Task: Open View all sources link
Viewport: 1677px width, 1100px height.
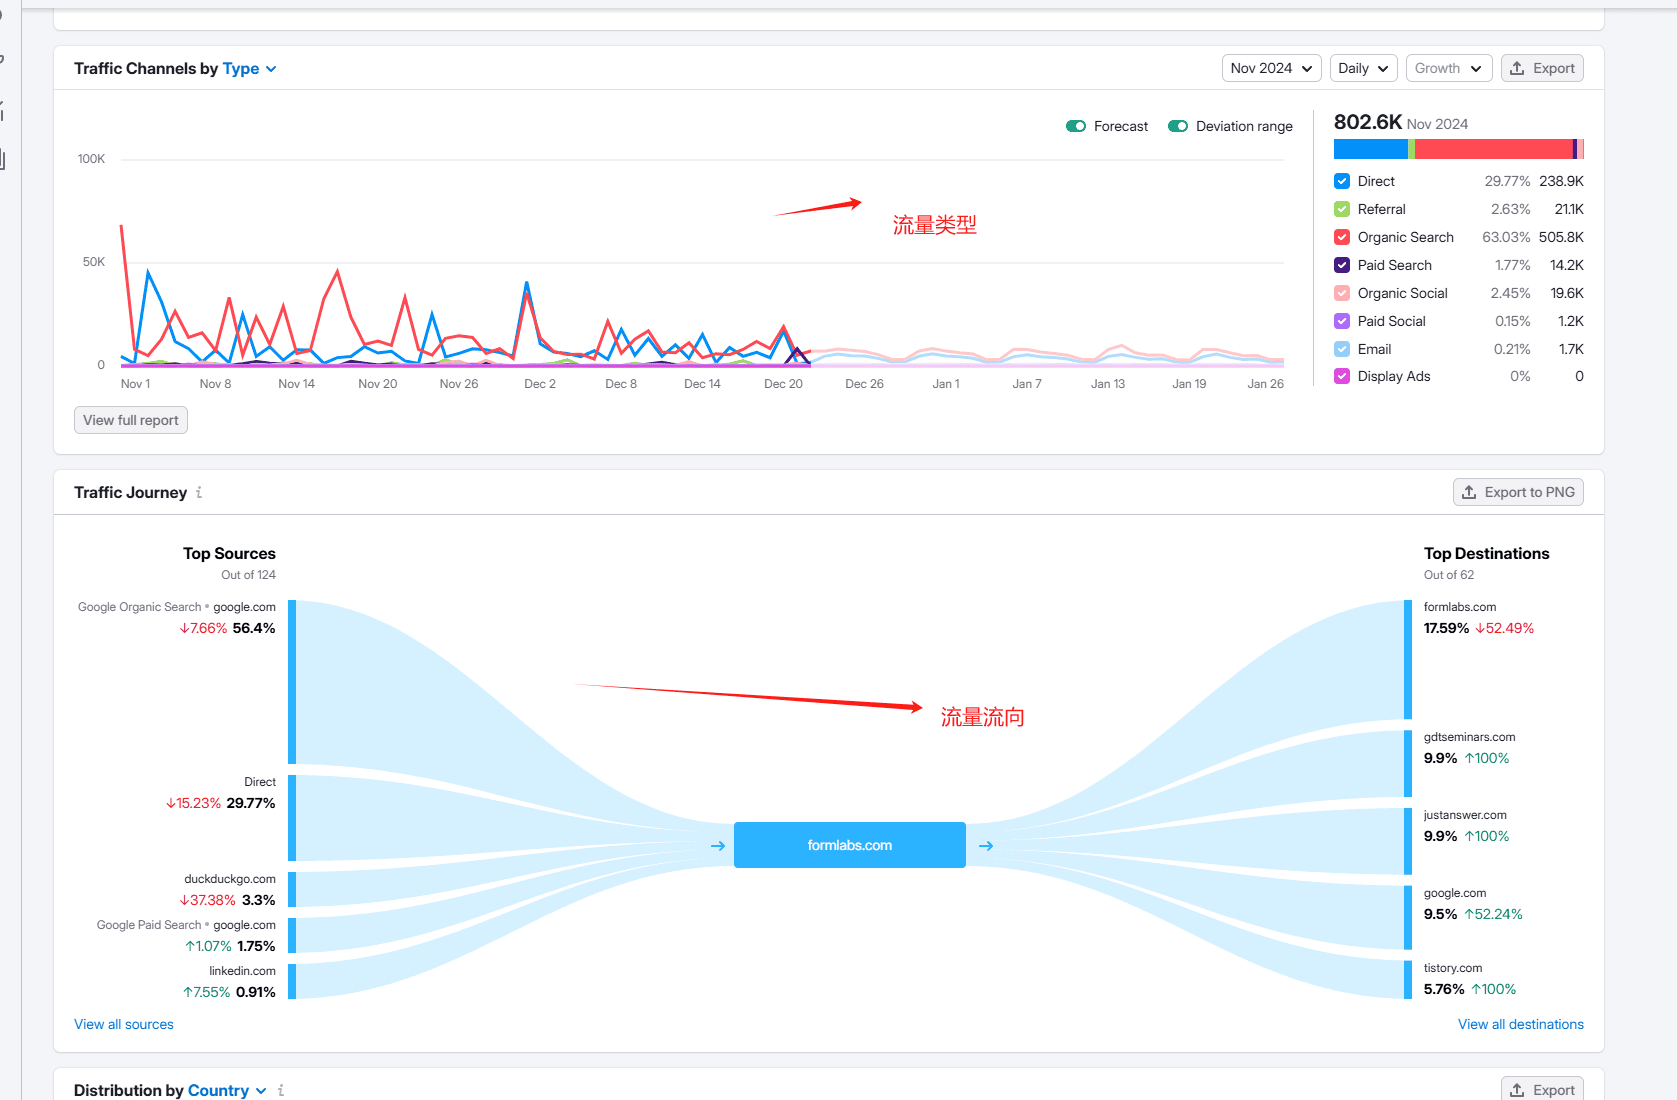Action: 124,1024
